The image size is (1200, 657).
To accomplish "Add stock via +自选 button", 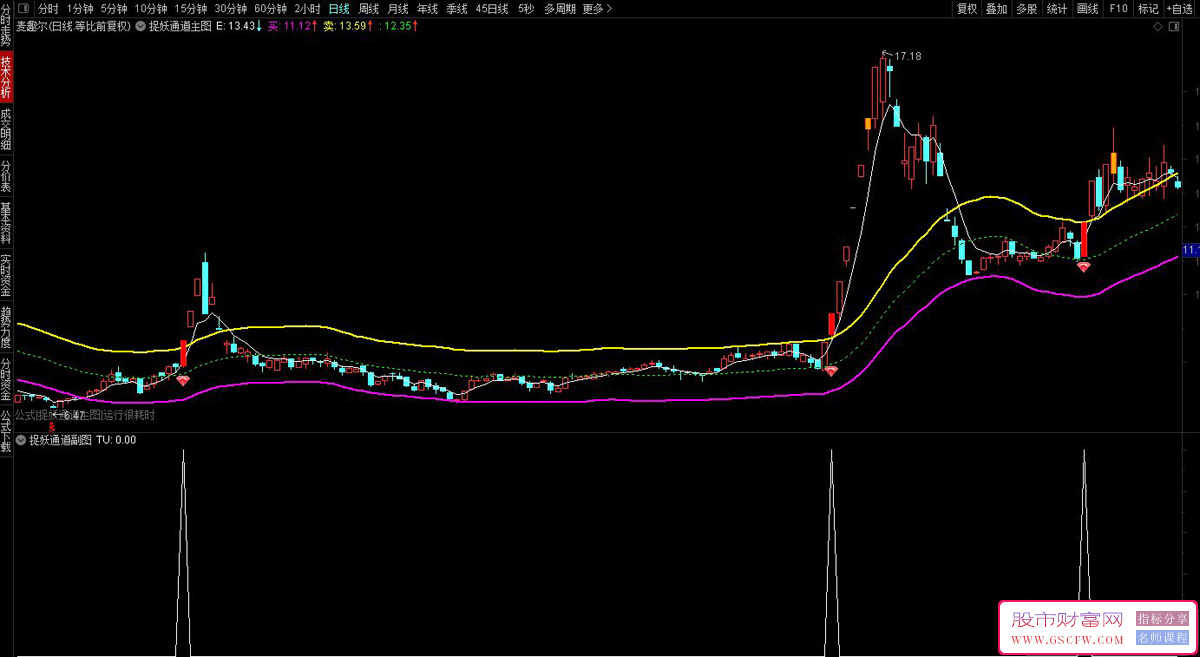I will (x=1179, y=9).
